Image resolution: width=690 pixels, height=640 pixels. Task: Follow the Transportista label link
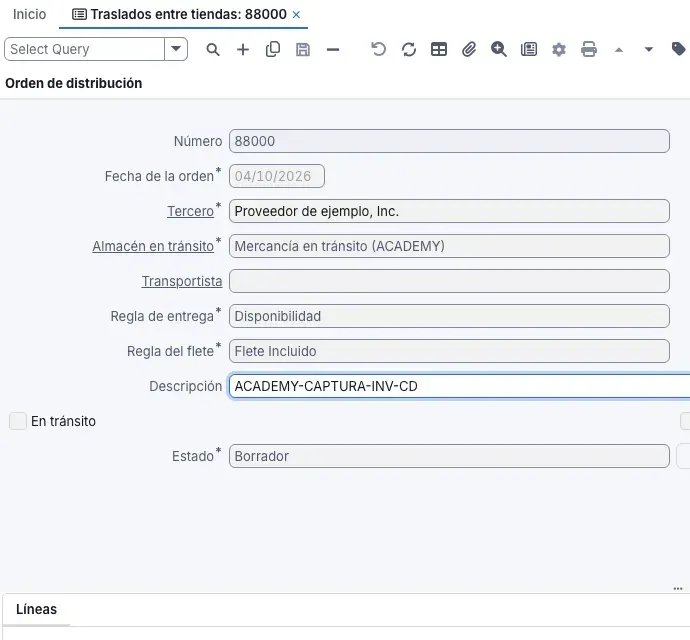[182, 281]
